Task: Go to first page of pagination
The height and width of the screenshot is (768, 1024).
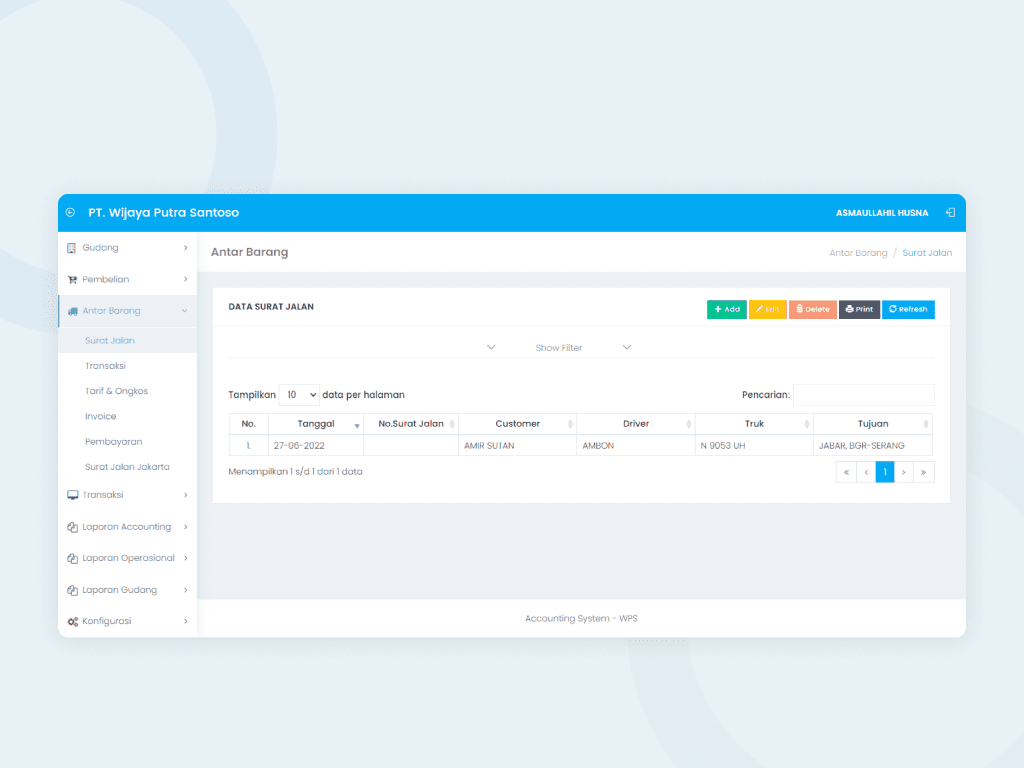Action: click(846, 472)
